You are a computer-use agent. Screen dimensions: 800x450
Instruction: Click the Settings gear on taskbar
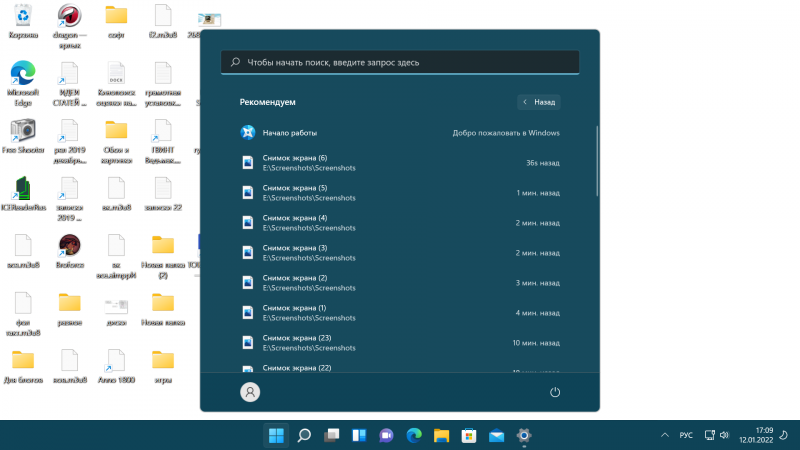[523, 435]
